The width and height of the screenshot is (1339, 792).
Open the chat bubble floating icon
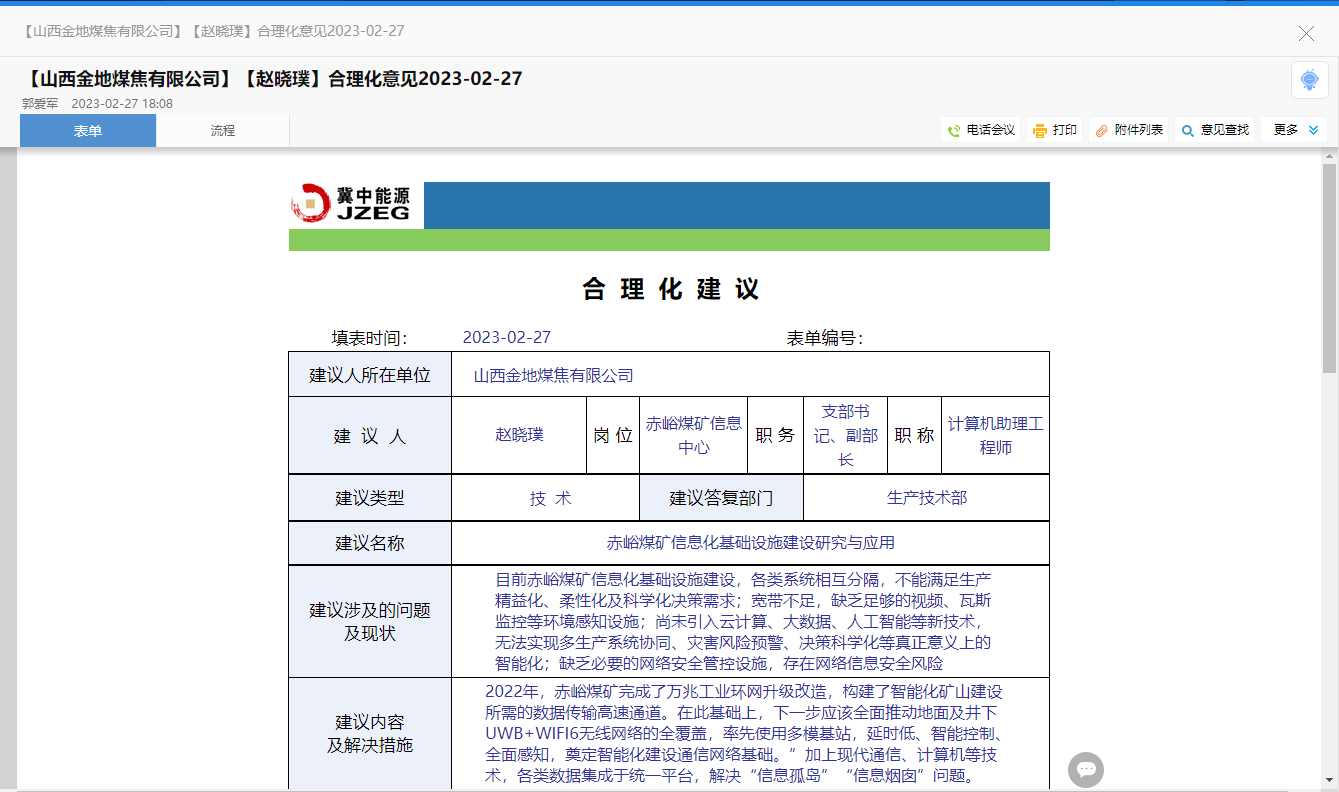pyautogui.click(x=1087, y=769)
